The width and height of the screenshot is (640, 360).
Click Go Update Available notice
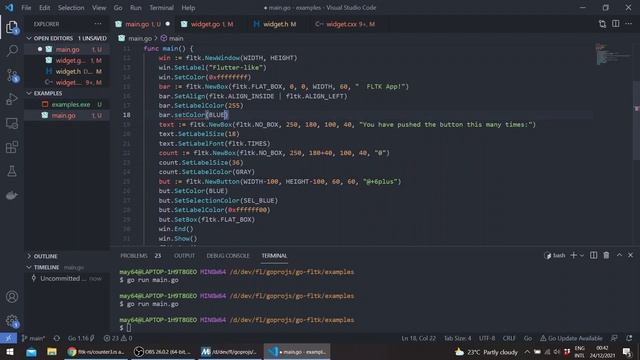(x=571, y=338)
